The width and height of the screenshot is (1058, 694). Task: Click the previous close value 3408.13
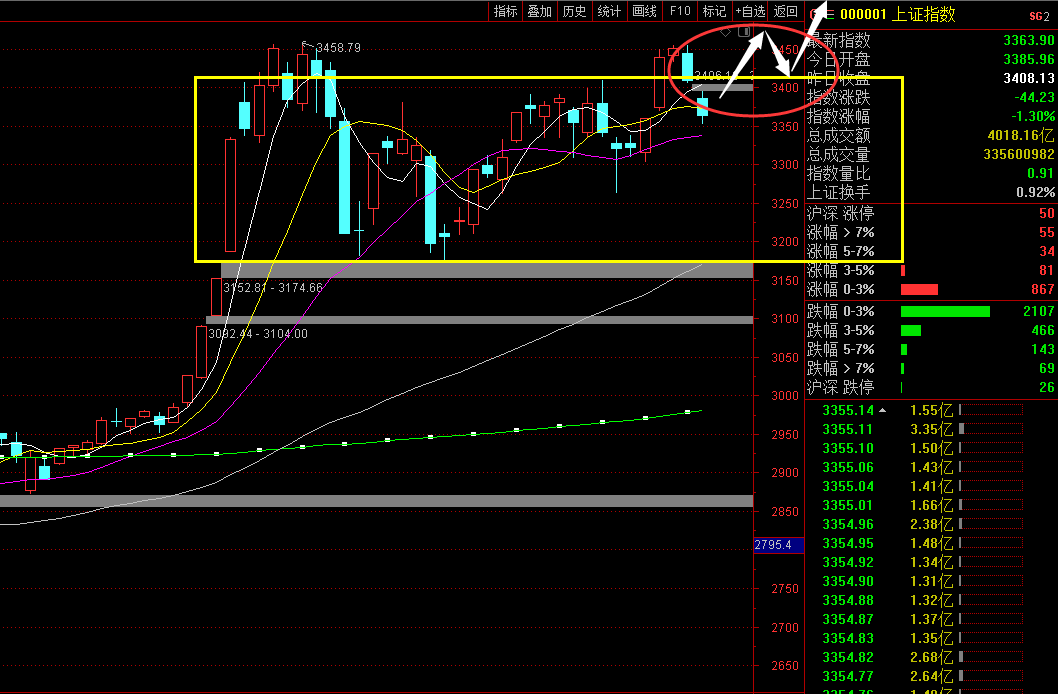tap(1029, 78)
